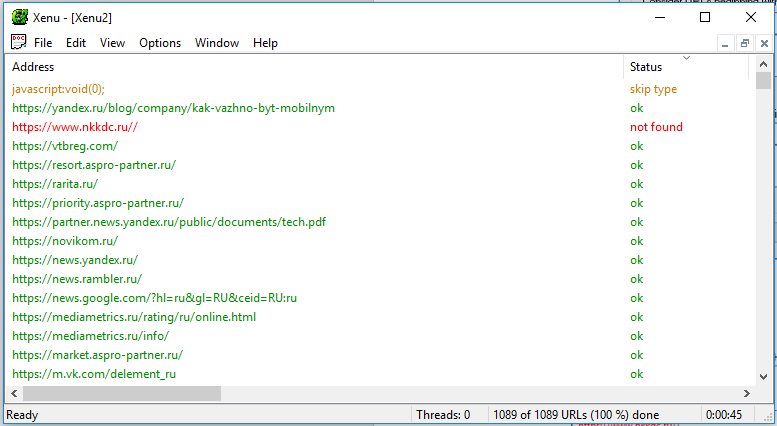Screen dimensions: 777x426
Task: Open the Help menu
Action: pos(265,43)
